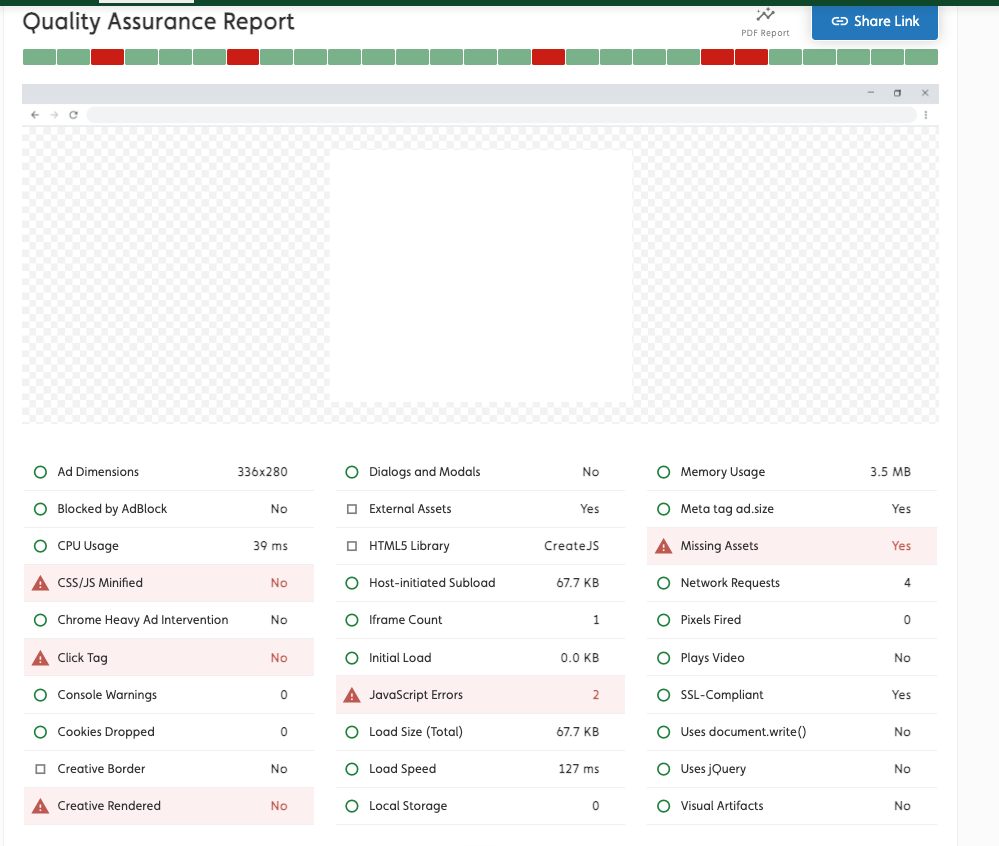Click the Share Link button
Screen dimensions: 999x846
pos(874,22)
